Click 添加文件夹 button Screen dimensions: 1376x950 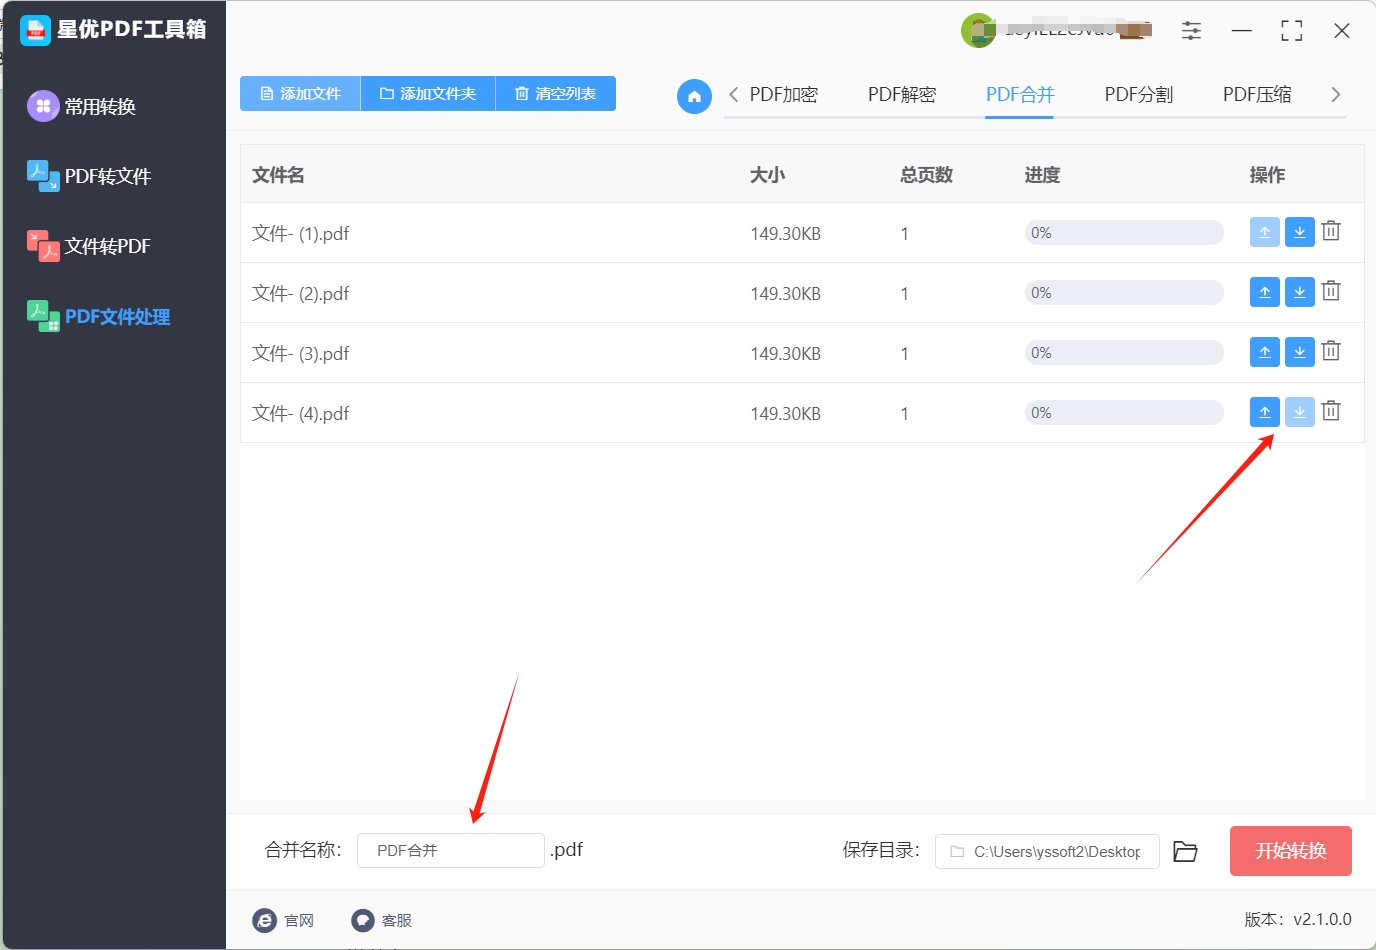(428, 93)
